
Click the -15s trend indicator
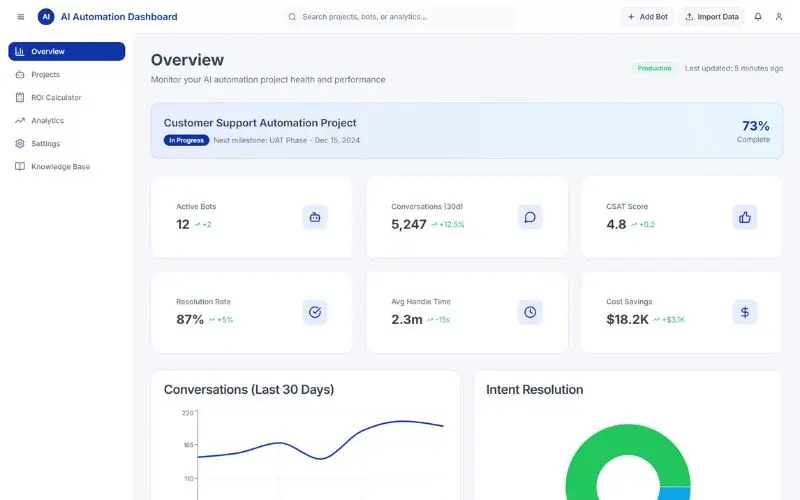(x=438, y=320)
